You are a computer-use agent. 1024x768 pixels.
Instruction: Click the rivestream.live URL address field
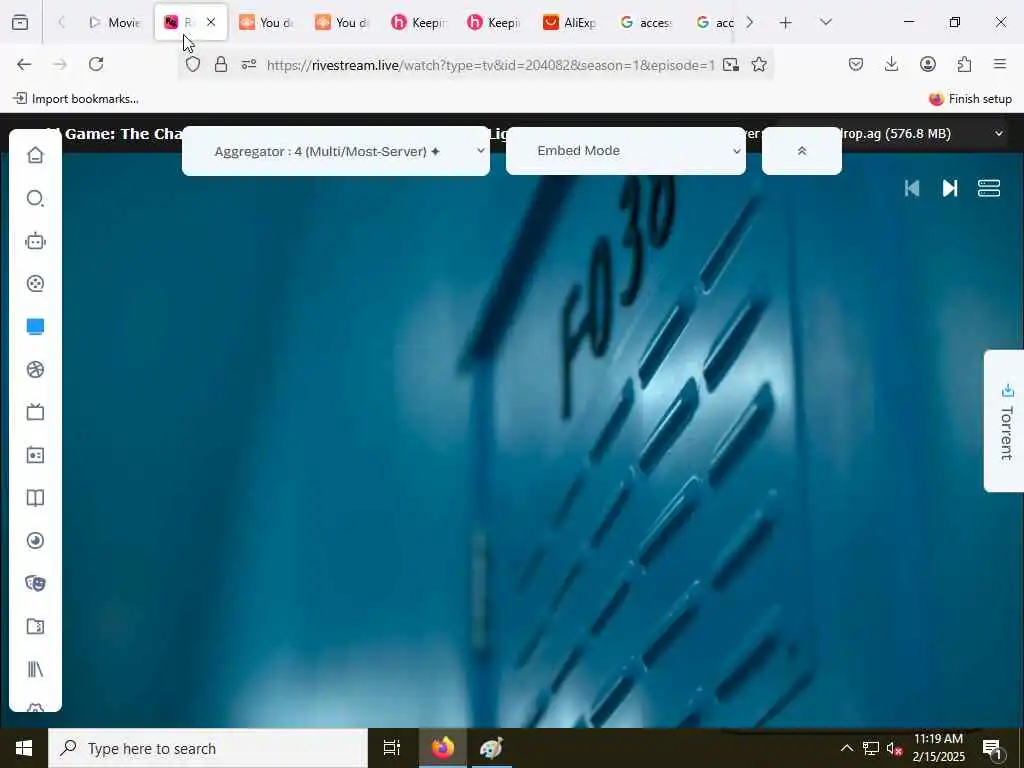[x=491, y=65]
